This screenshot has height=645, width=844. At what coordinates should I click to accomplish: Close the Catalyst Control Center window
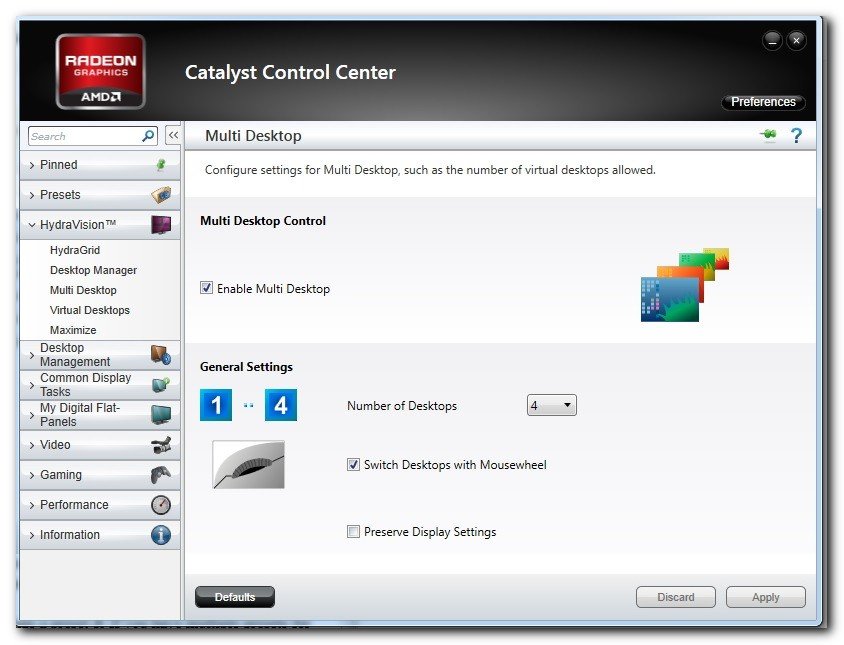797,40
